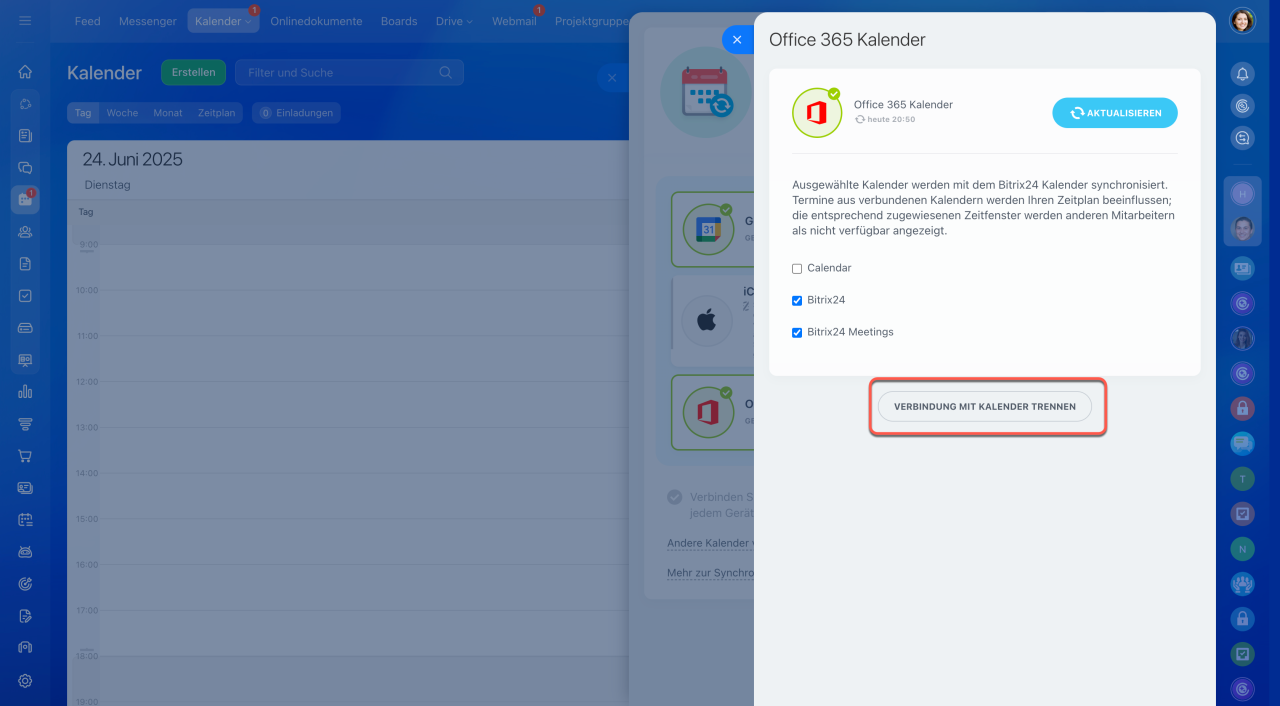Click the green Erstellen button
This screenshot has width=1280, height=706.
[x=193, y=72]
